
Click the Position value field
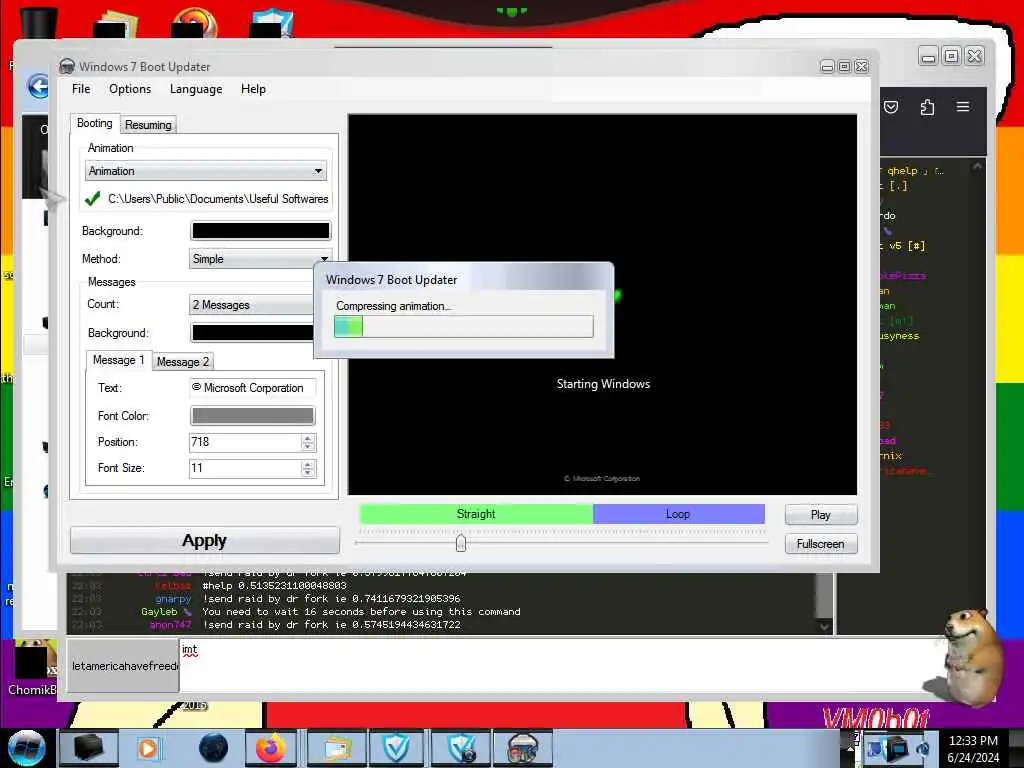pos(246,442)
